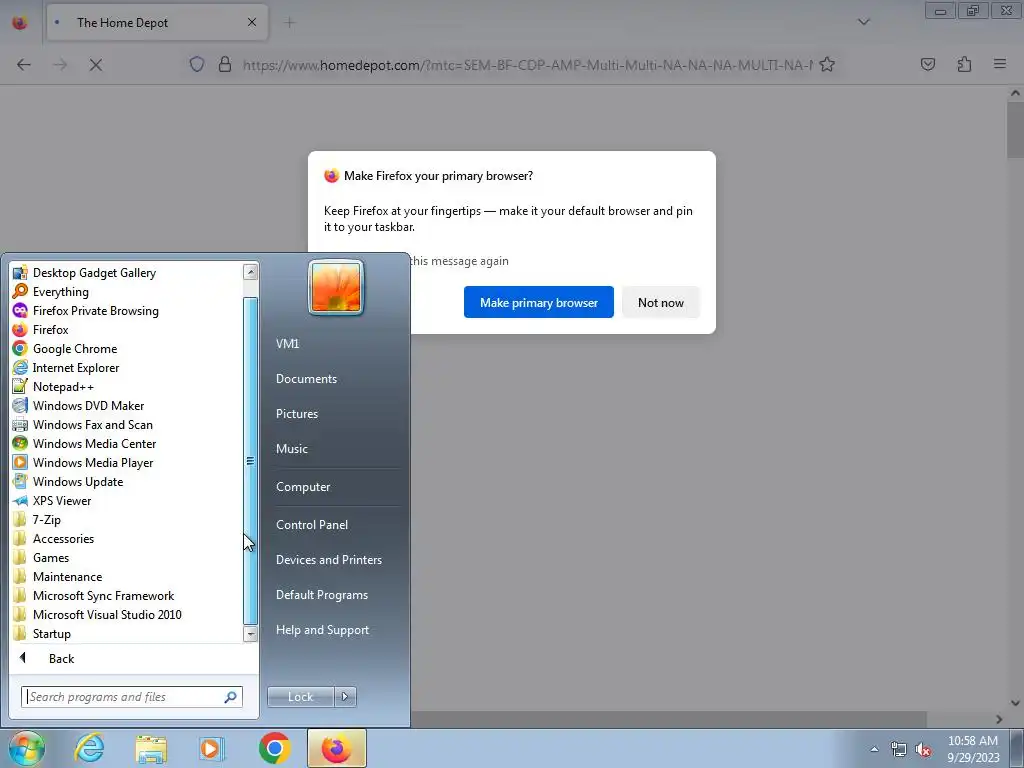
Task: Open Computer from Start menu
Action: 303,487
